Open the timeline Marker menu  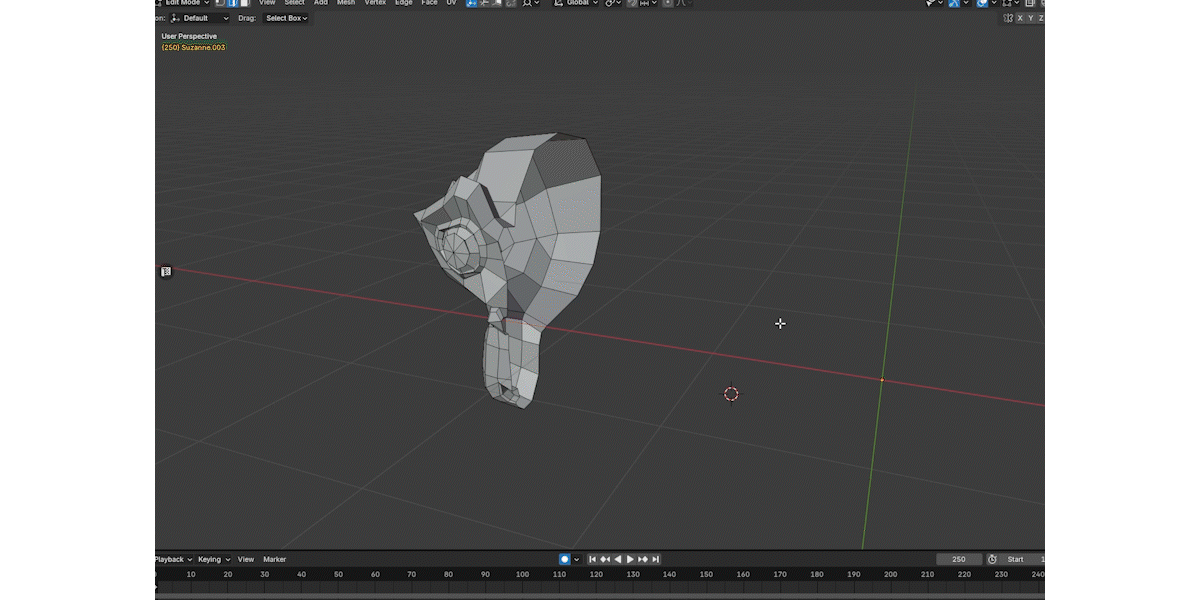pyautogui.click(x=274, y=559)
